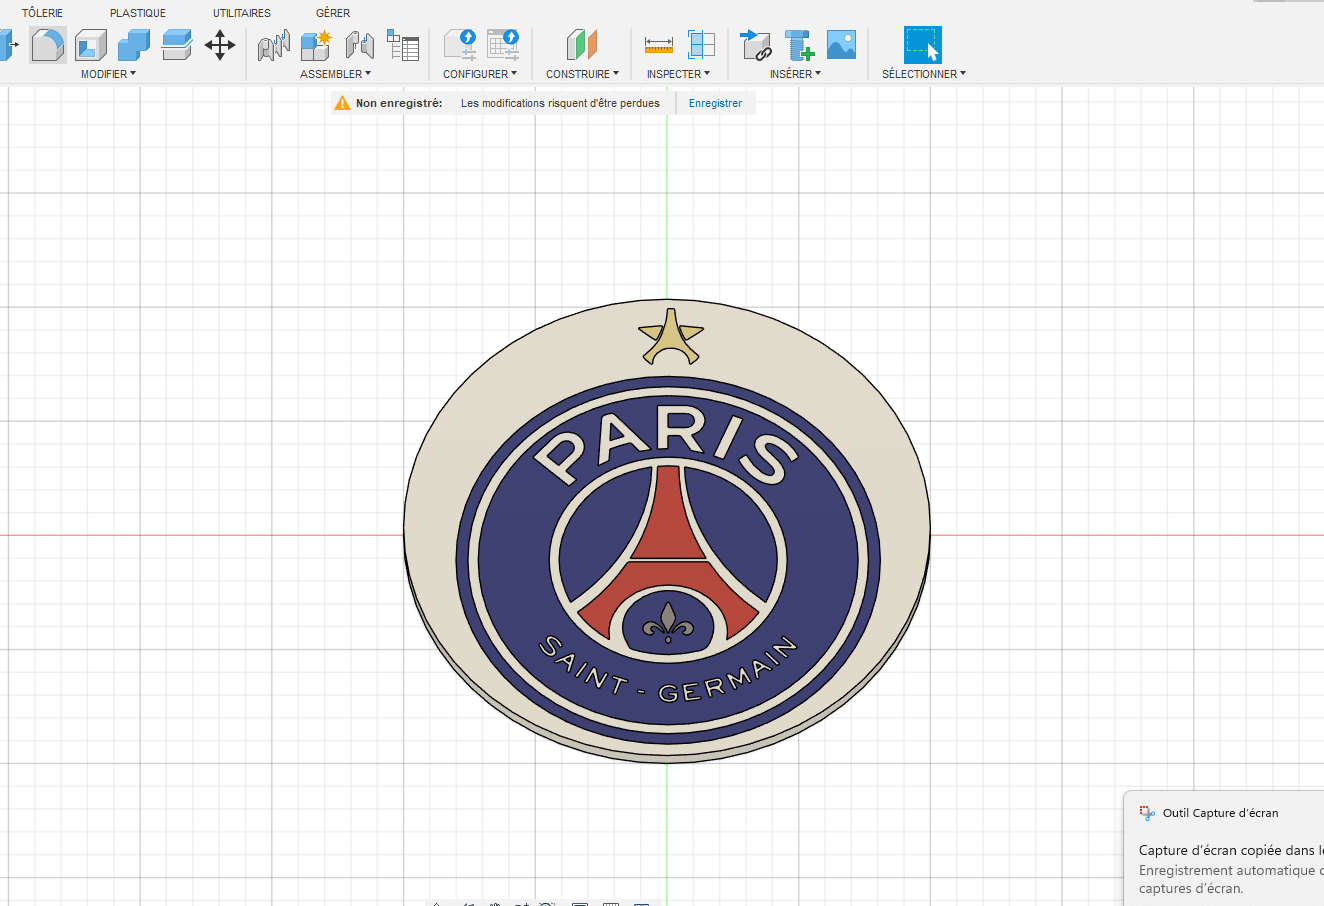Select the As-built Joint tool
This screenshot has width=1324, height=906.
[x=360, y=45]
